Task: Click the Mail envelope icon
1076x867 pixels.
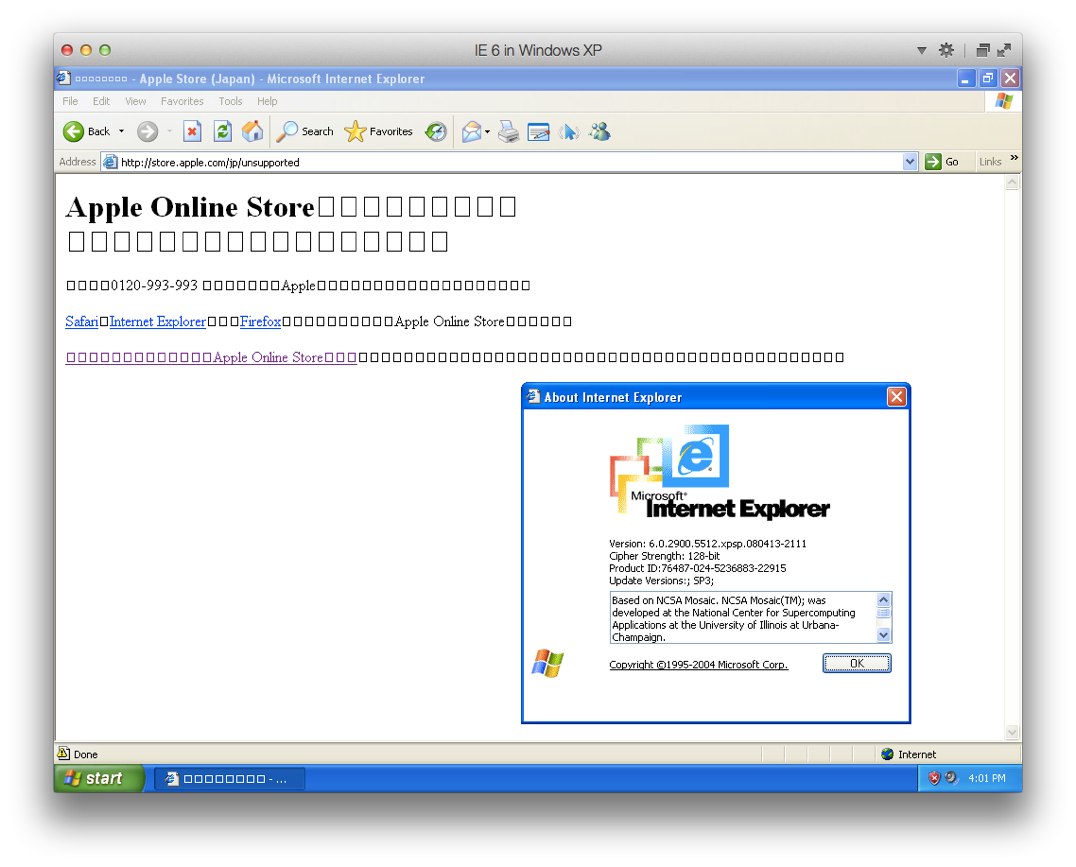Action: click(471, 131)
